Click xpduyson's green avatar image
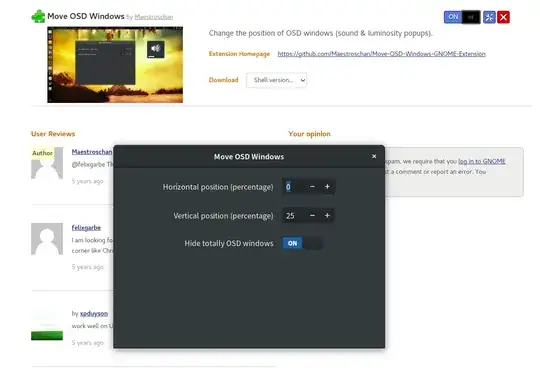This screenshot has width=540, height=376. click(x=47, y=325)
